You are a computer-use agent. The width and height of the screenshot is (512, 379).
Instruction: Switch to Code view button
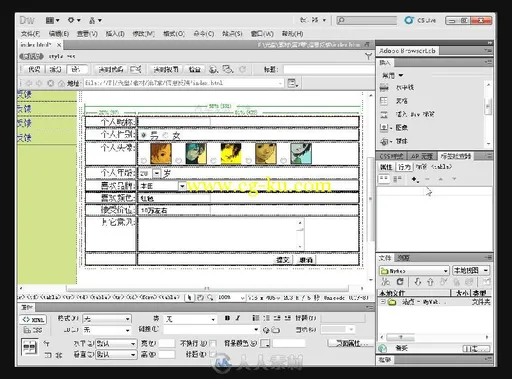(34, 69)
